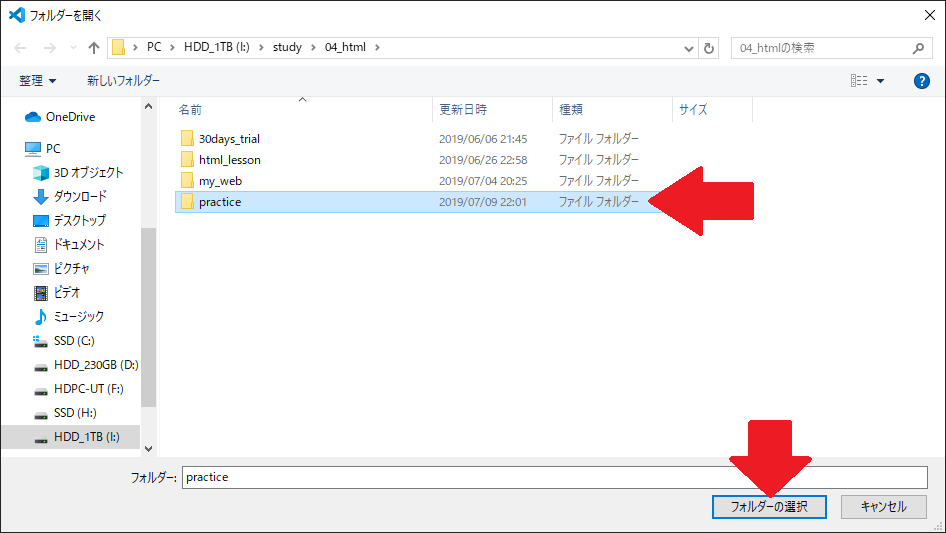Click the sidebar scrollbar thumb
This screenshot has width=946, height=533.
(148, 318)
